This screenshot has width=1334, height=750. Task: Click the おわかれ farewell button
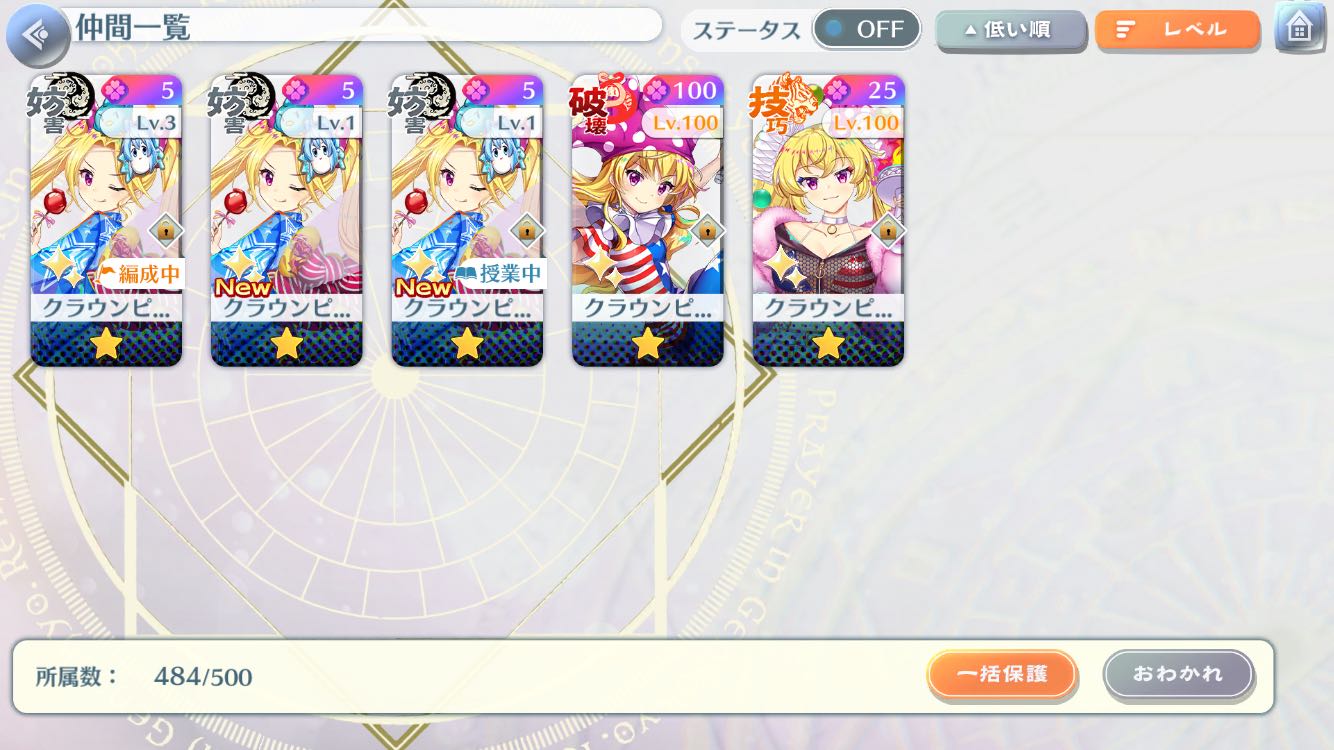tap(1178, 675)
